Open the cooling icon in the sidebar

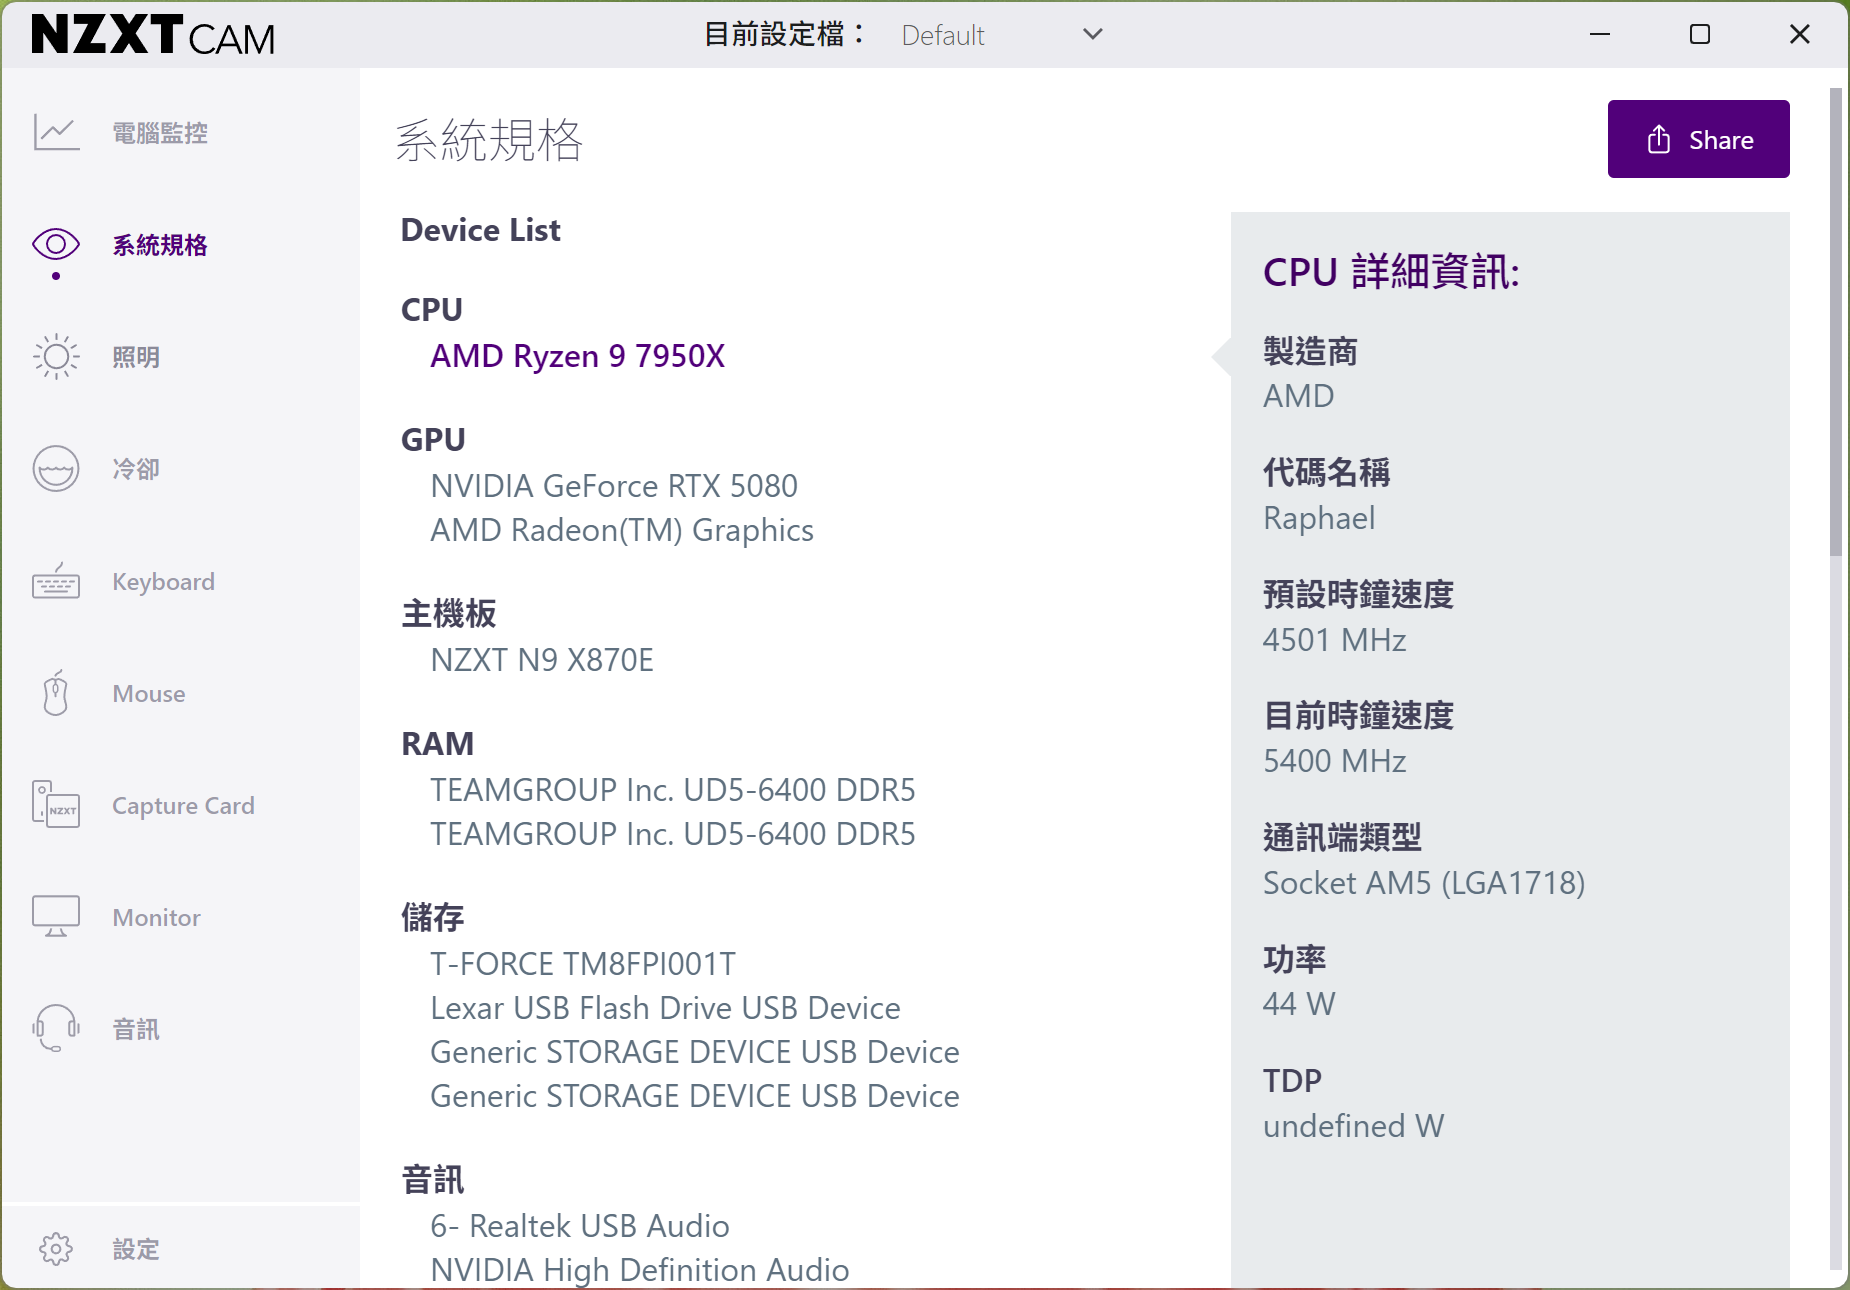coord(56,468)
